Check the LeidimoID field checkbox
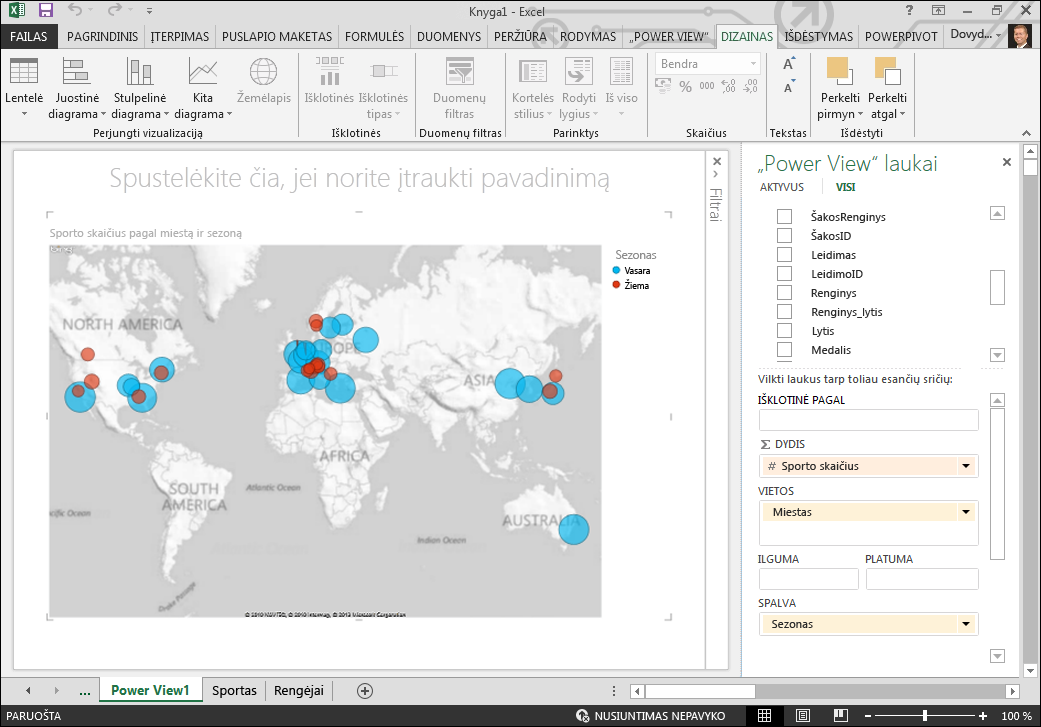 coord(785,274)
